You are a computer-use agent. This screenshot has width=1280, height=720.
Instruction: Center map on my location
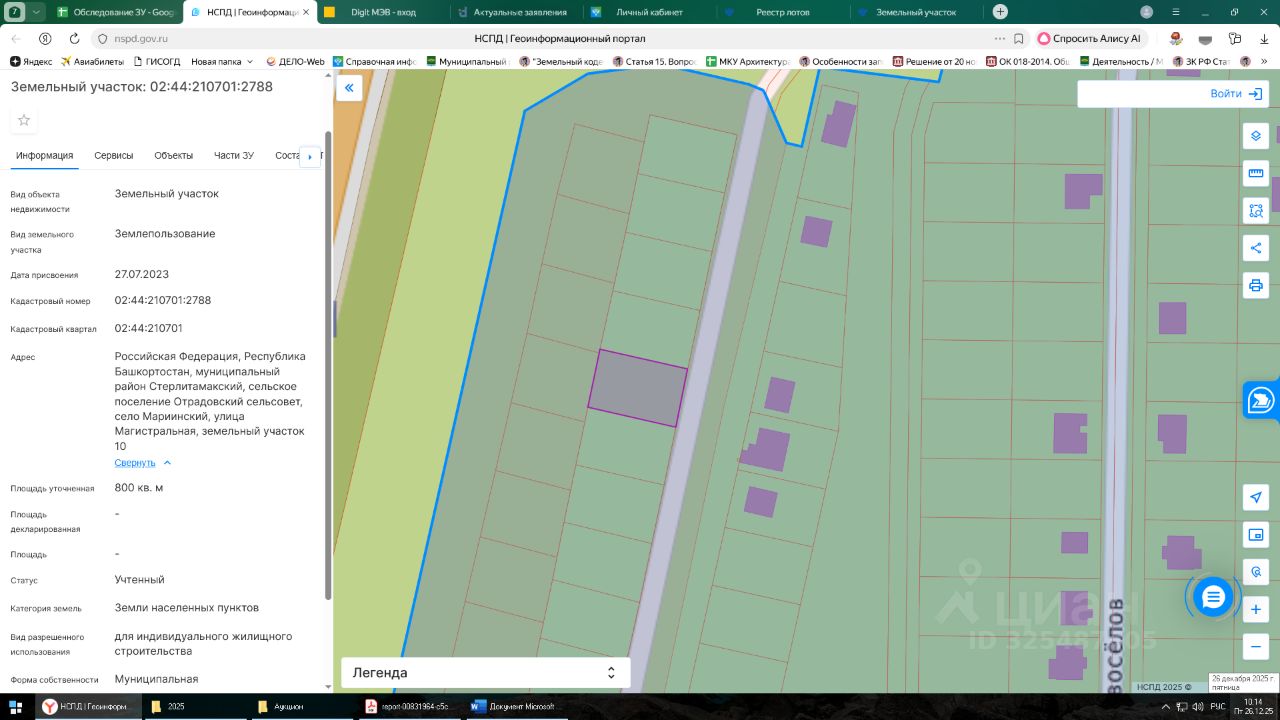pyautogui.click(x=1256, y=497)
